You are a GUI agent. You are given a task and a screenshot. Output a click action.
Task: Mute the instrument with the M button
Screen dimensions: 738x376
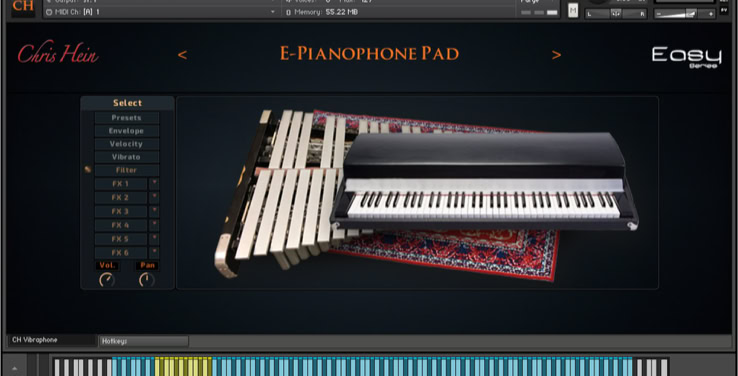click(x=573, y=10)
